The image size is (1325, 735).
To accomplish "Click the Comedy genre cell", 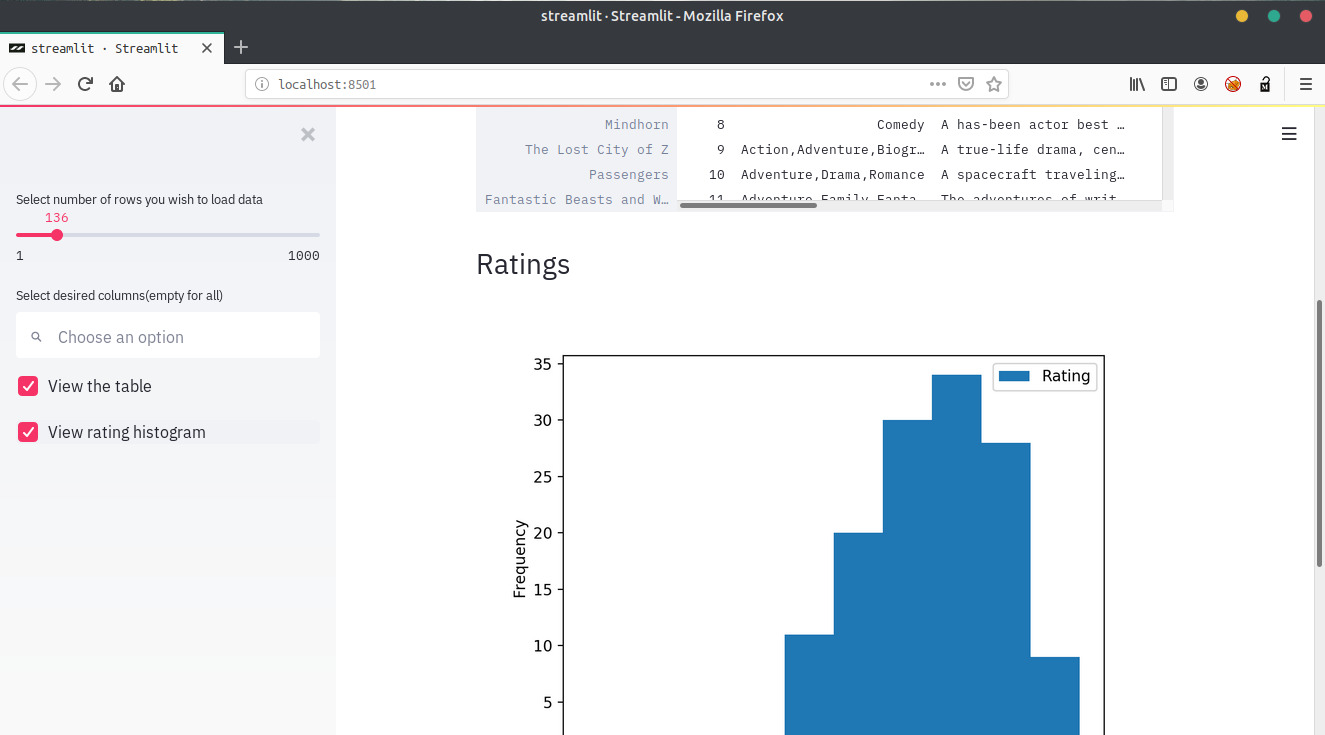I will tap(901, 125).
